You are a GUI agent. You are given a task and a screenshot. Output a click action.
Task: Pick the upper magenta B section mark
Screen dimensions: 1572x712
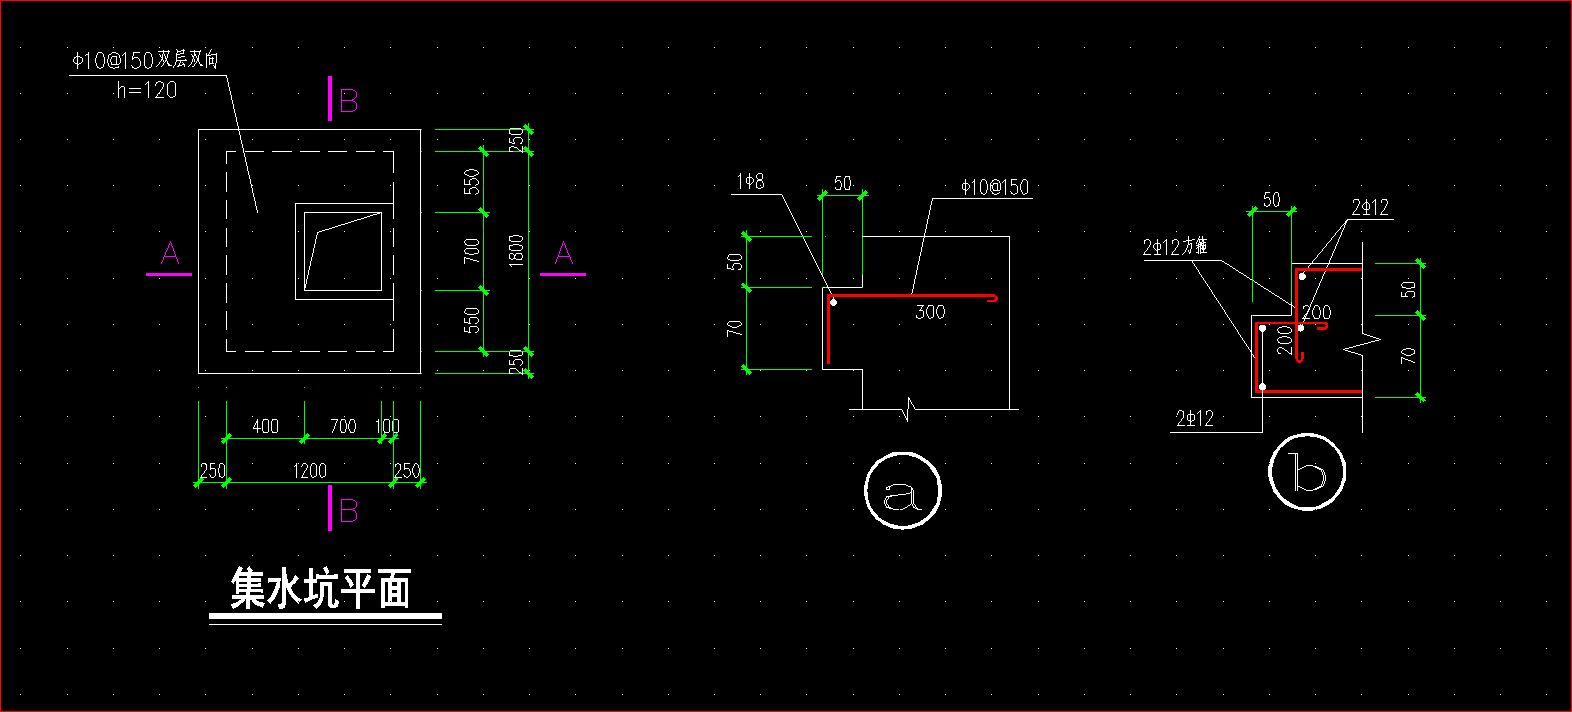point(343,101)
